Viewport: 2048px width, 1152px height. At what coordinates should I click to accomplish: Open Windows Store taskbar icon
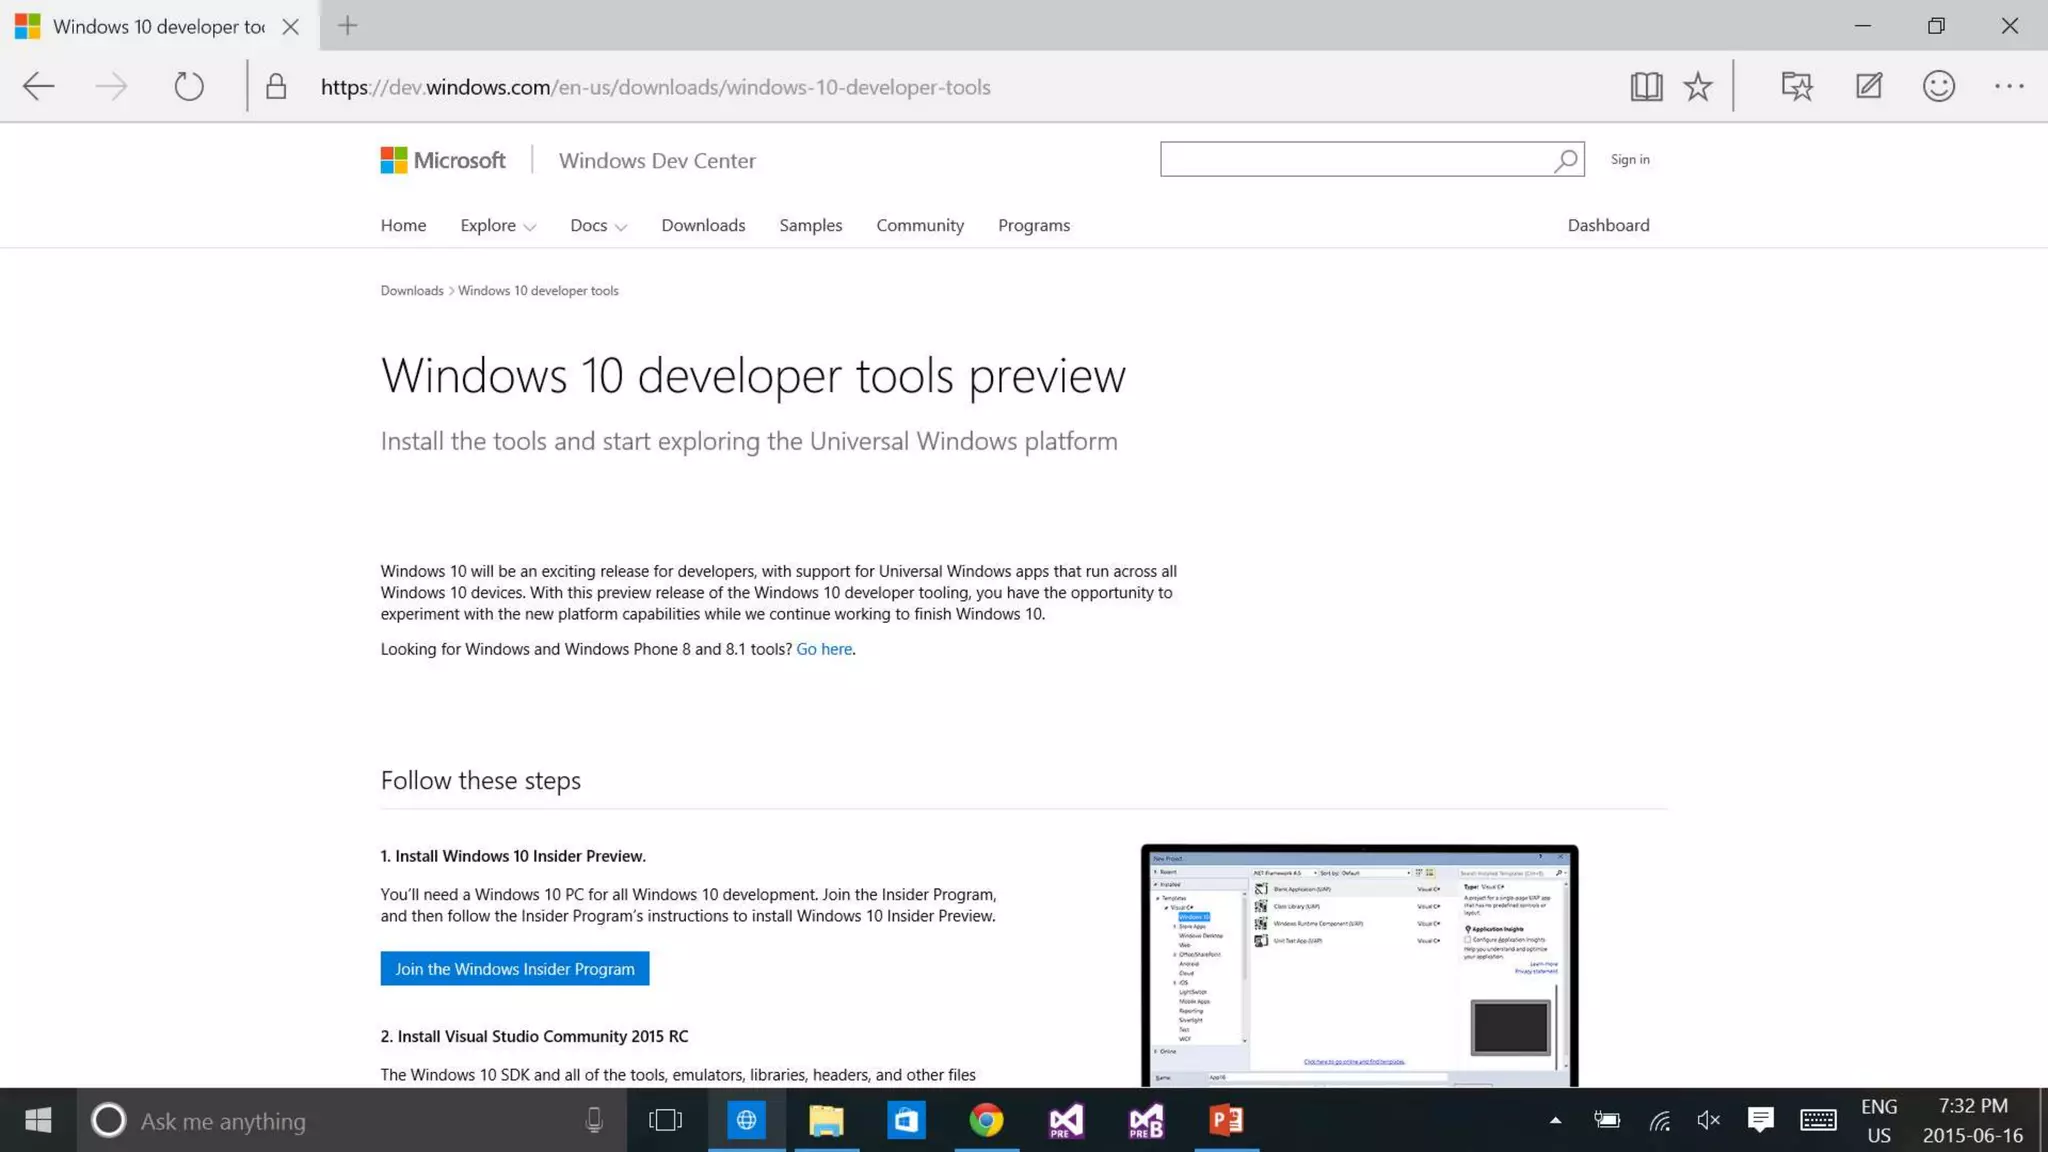click(906, 1120)
